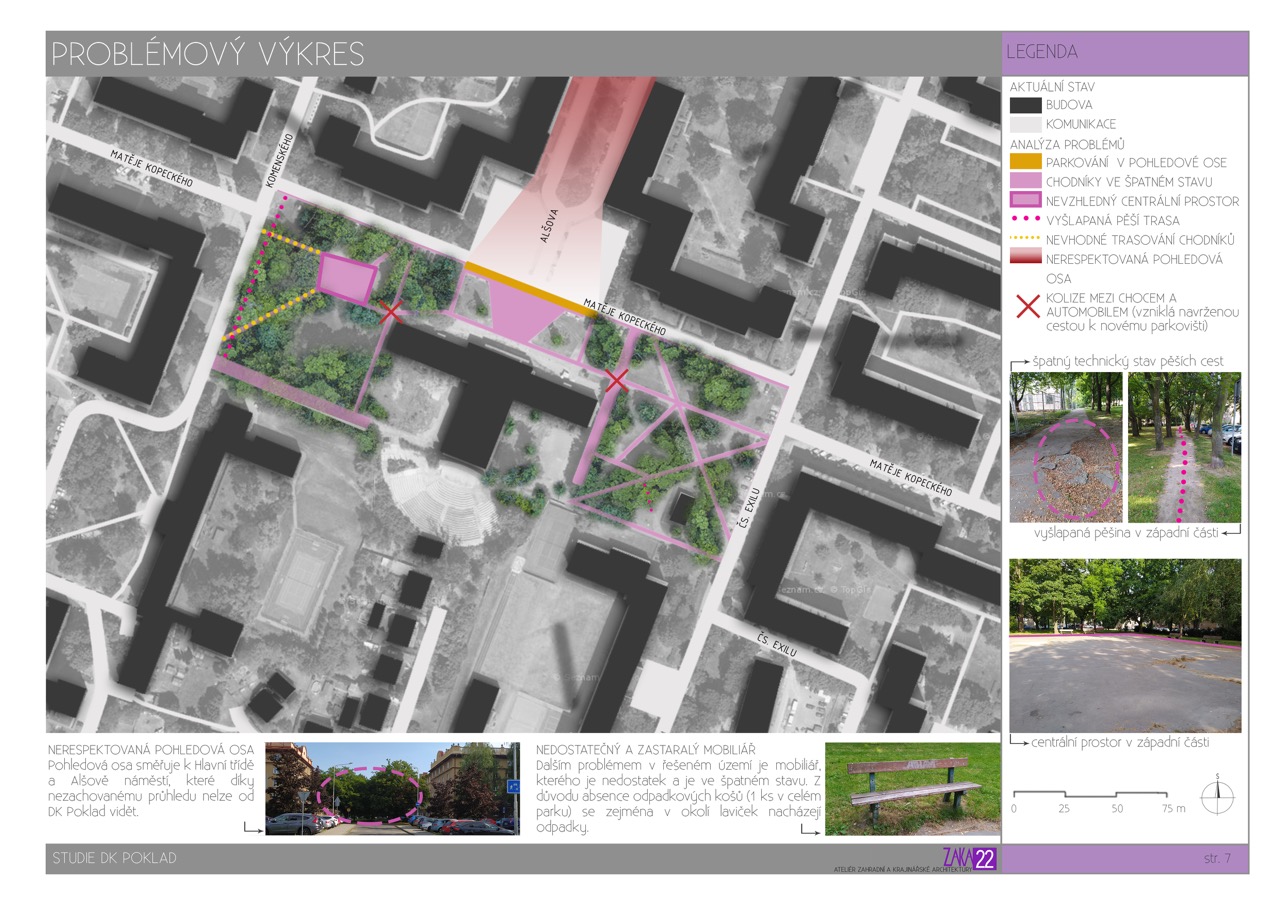This screenshot has height=905, width=1280.
Task: Click the pink dotted trodden-path symbol in the legend
Action: pos(1025,220)
